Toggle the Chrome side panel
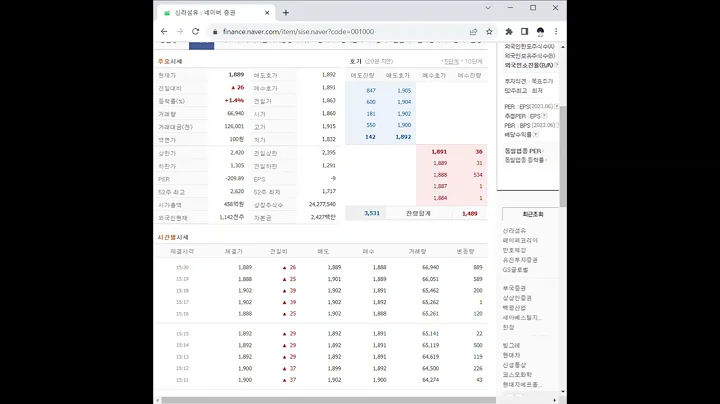 tap(524, 32)
